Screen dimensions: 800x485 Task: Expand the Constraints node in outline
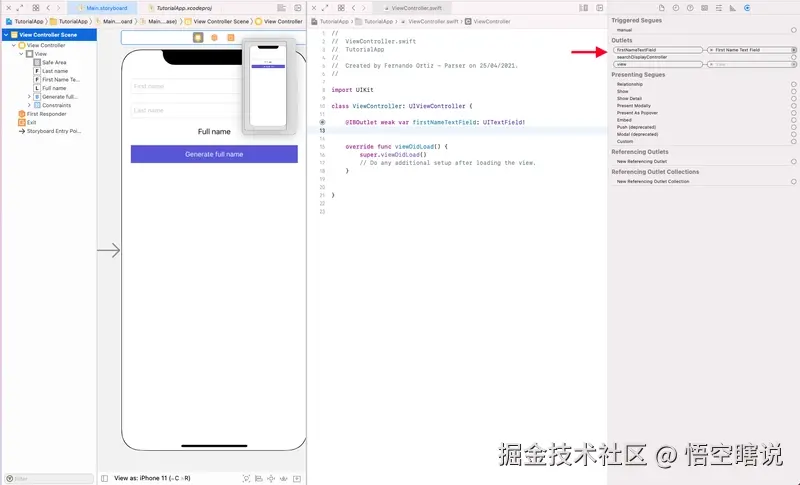click(29, 105)
